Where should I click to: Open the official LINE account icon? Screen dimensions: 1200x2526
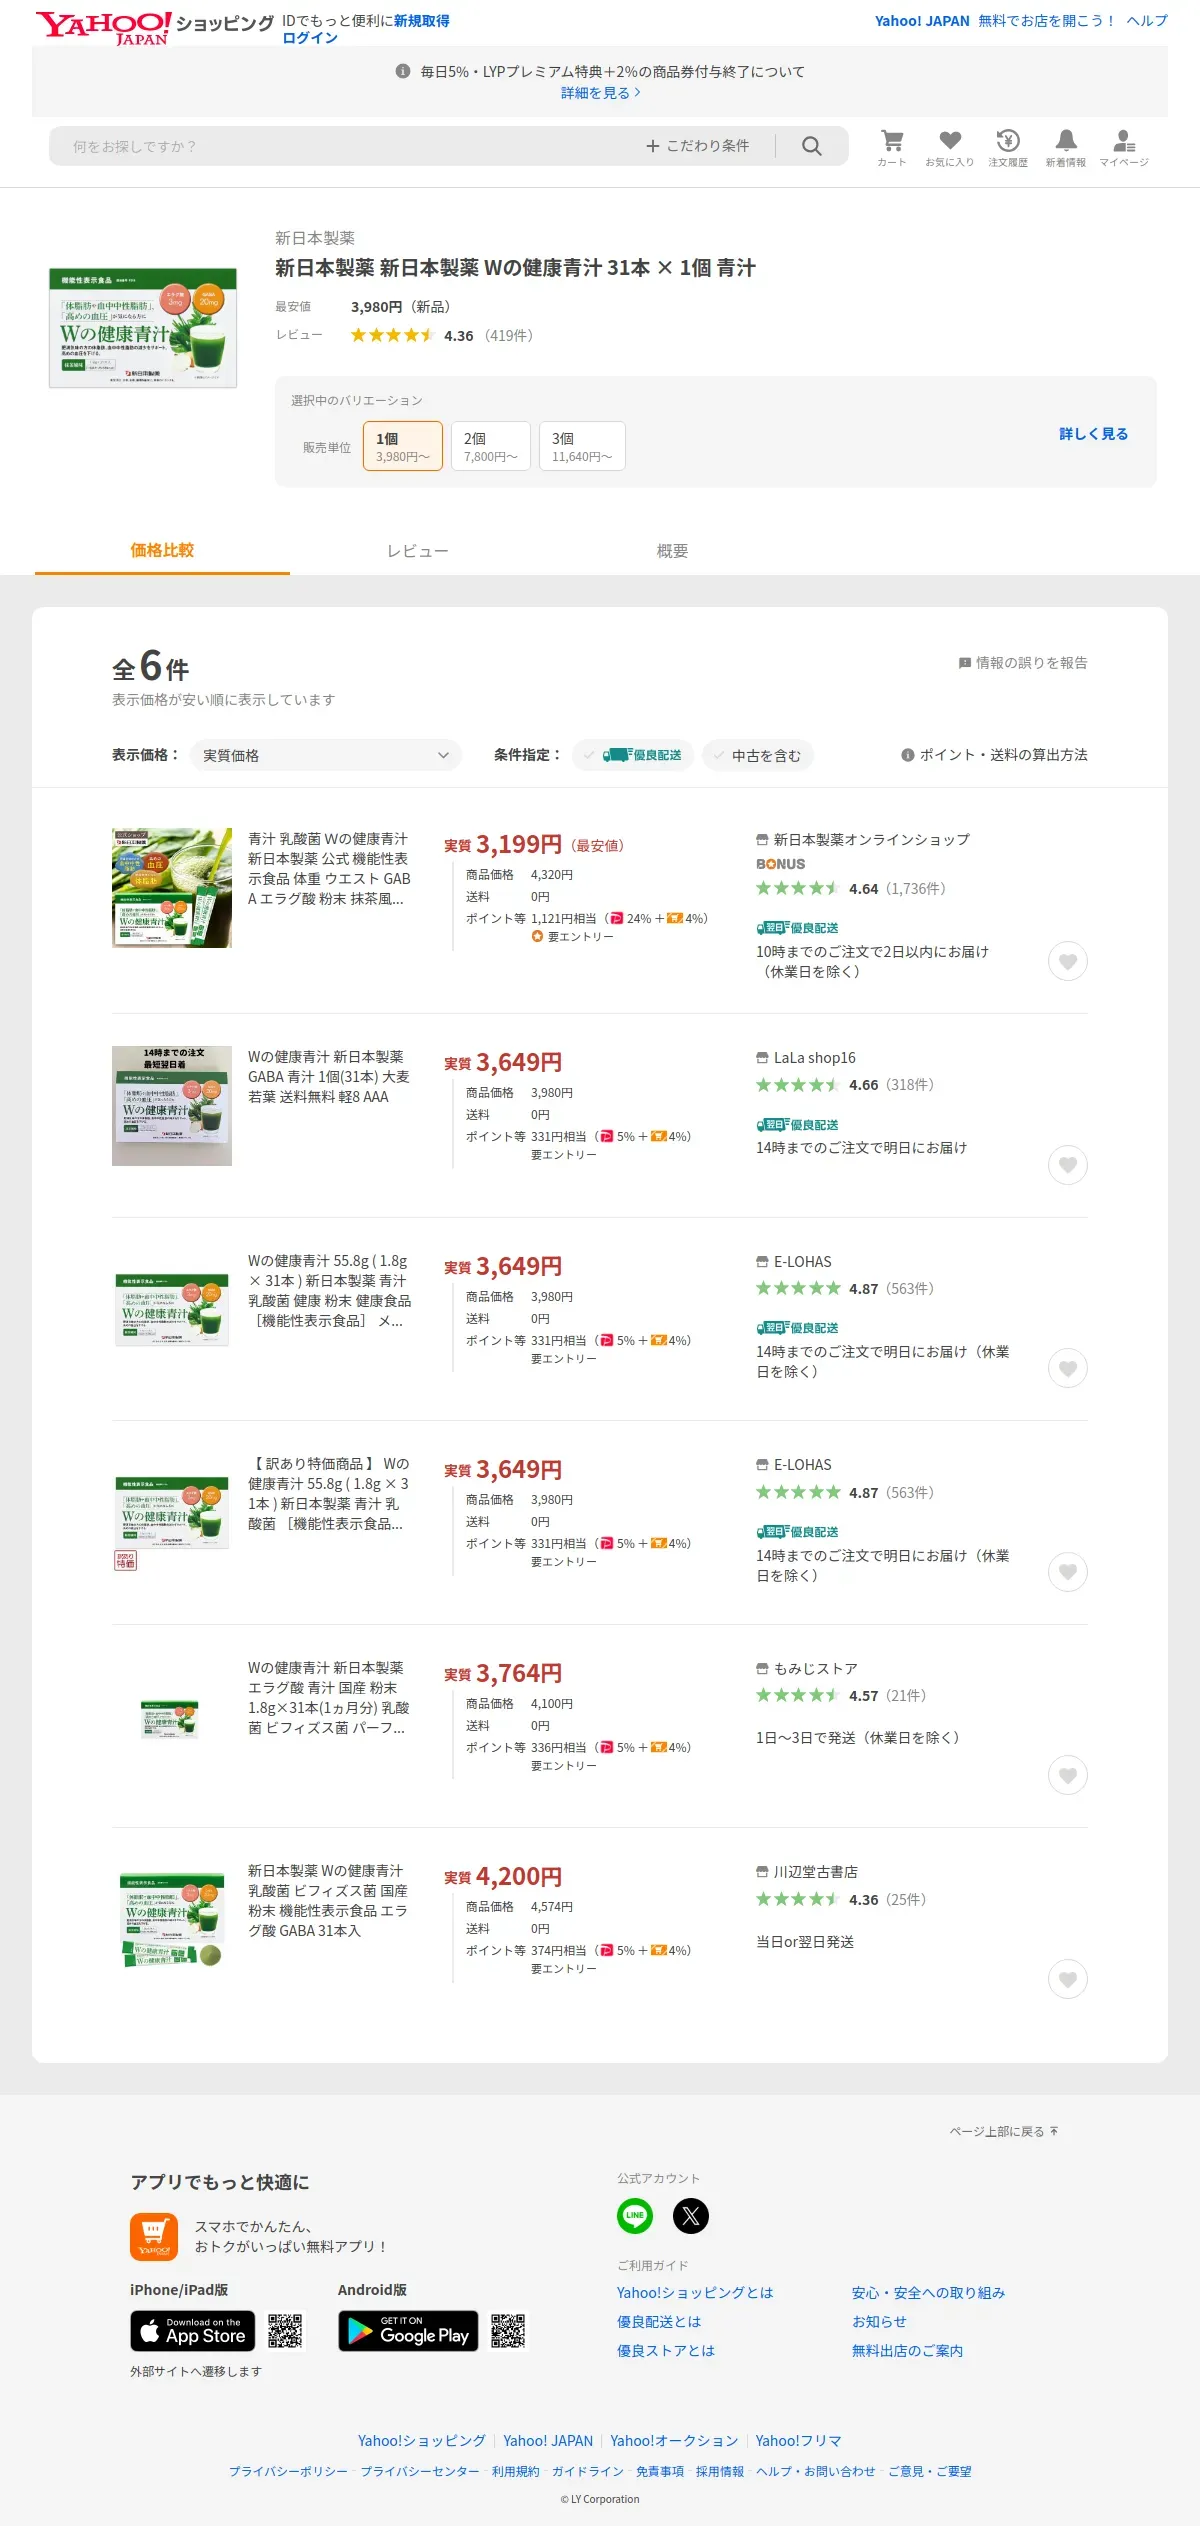(635, 2215)
